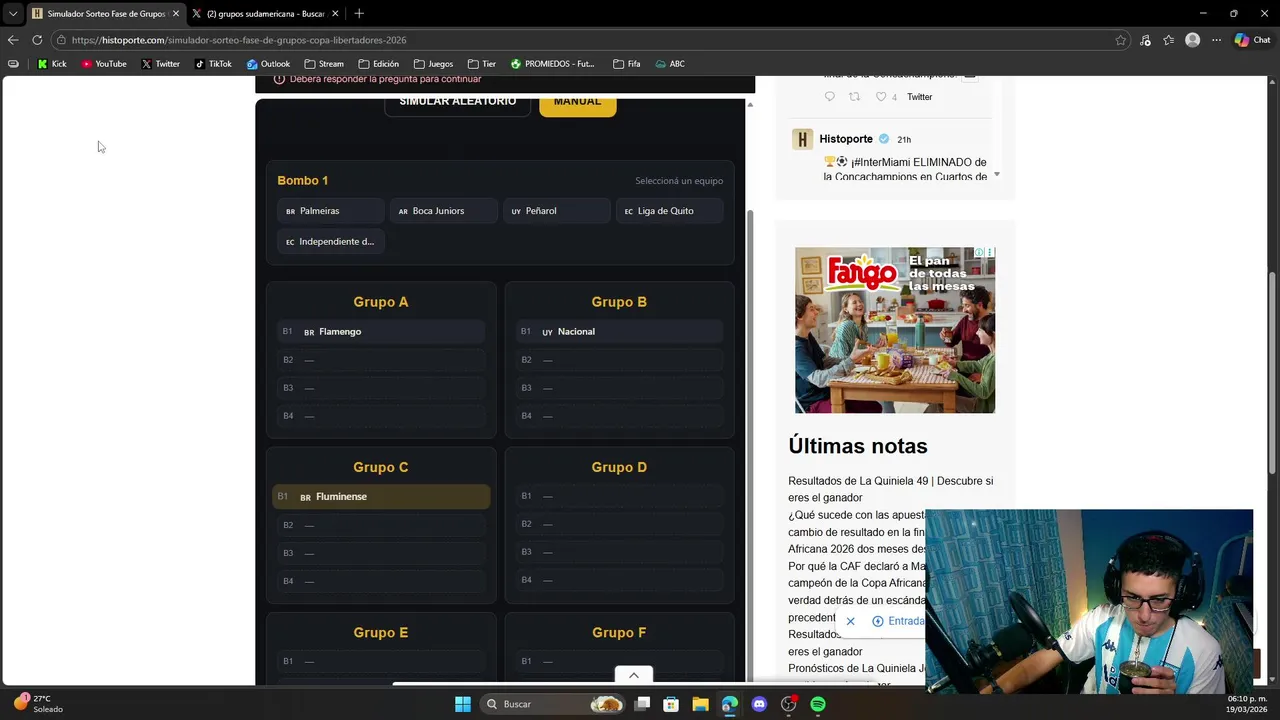Screen dimensions: 1280x720
Task: Select Flamengo in Grupo A
Action: tap(381, 331)
